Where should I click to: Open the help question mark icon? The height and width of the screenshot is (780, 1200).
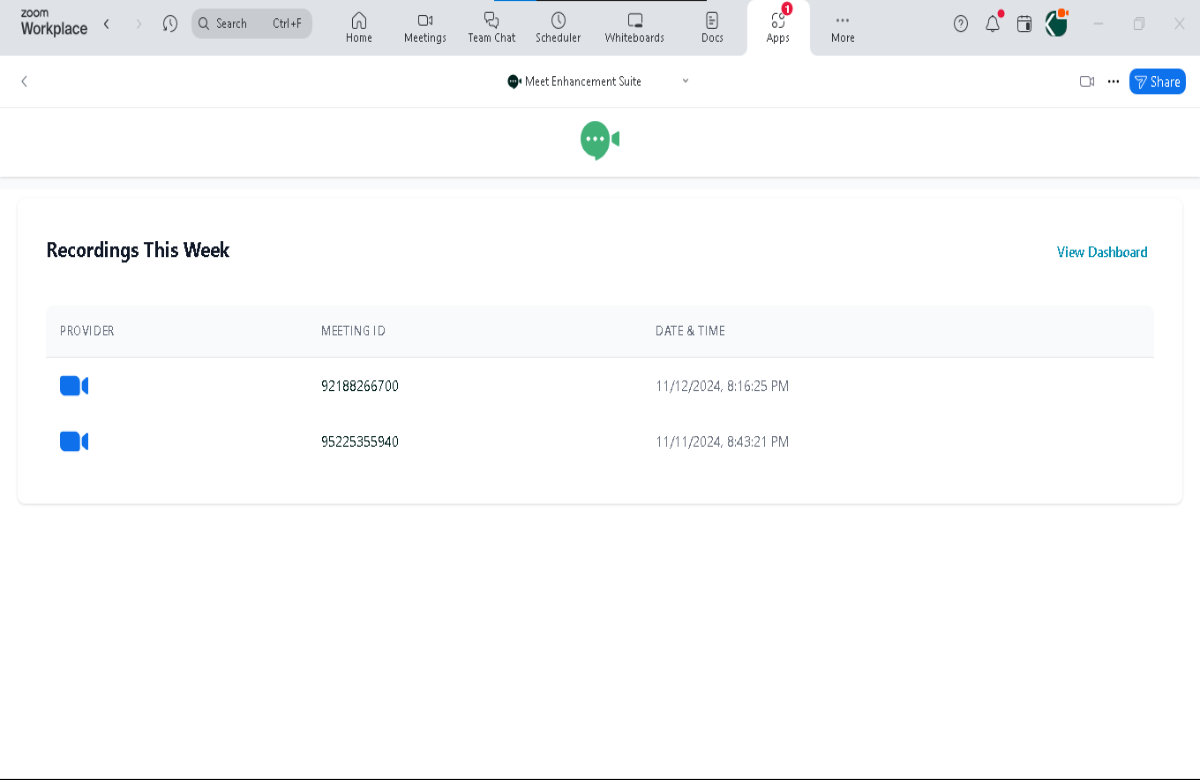[961, 24]
